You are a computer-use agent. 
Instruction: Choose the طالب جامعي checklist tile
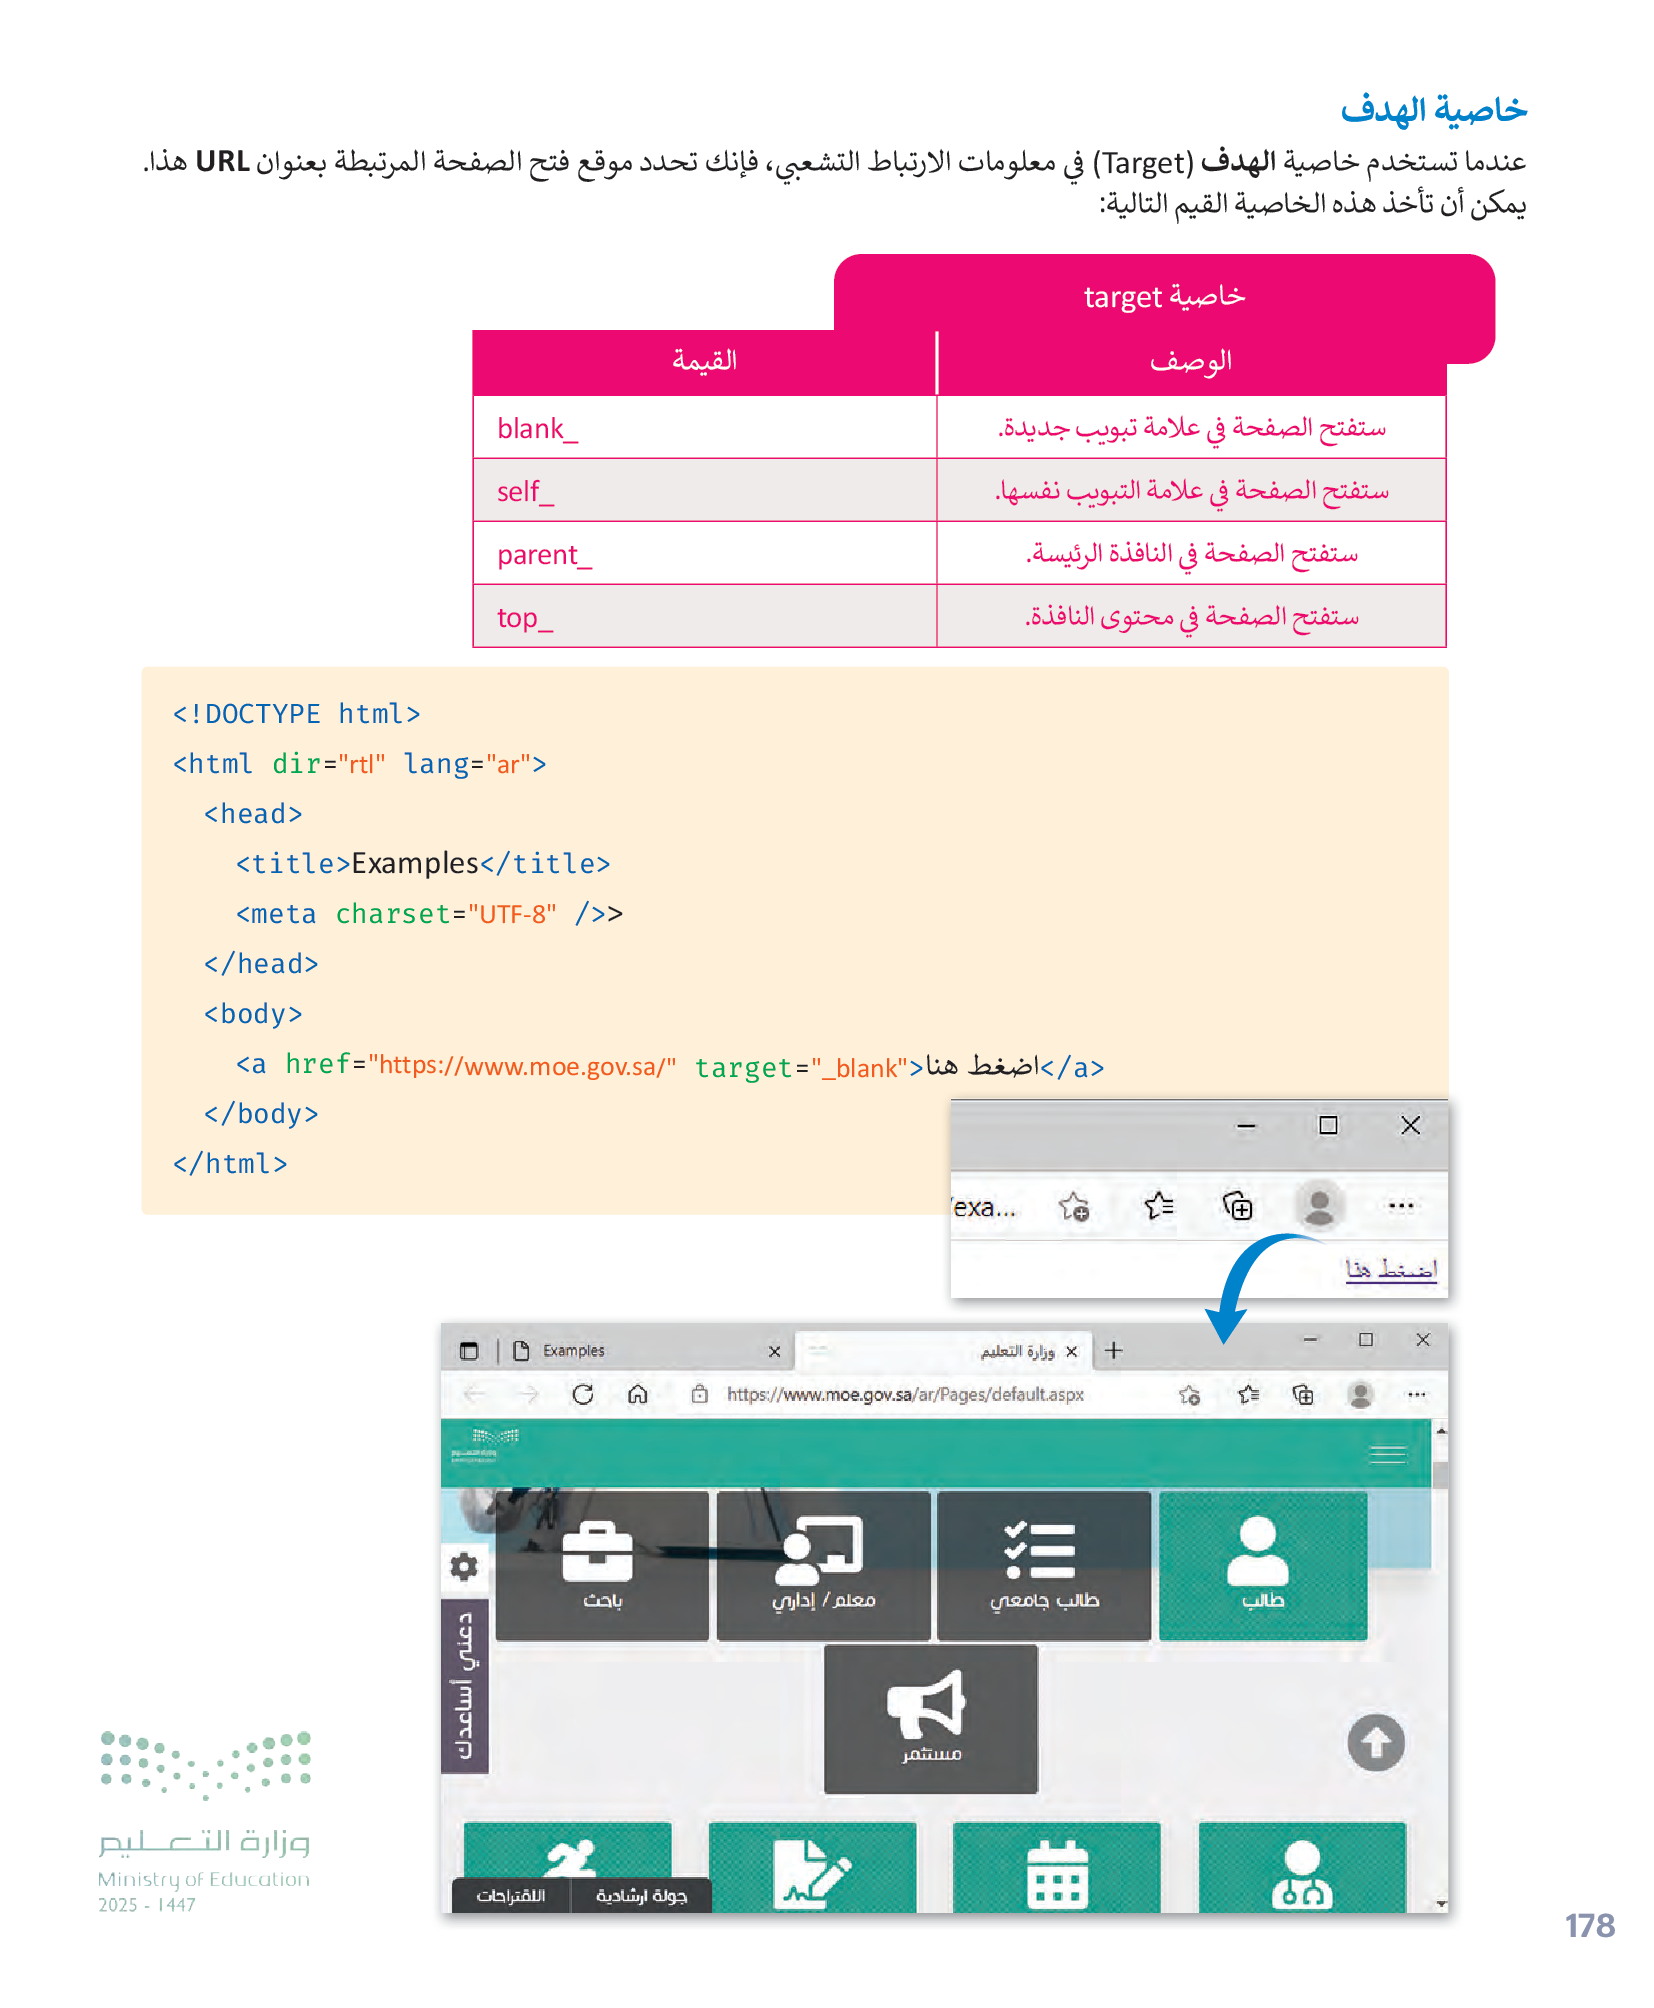[1044, 1565]
